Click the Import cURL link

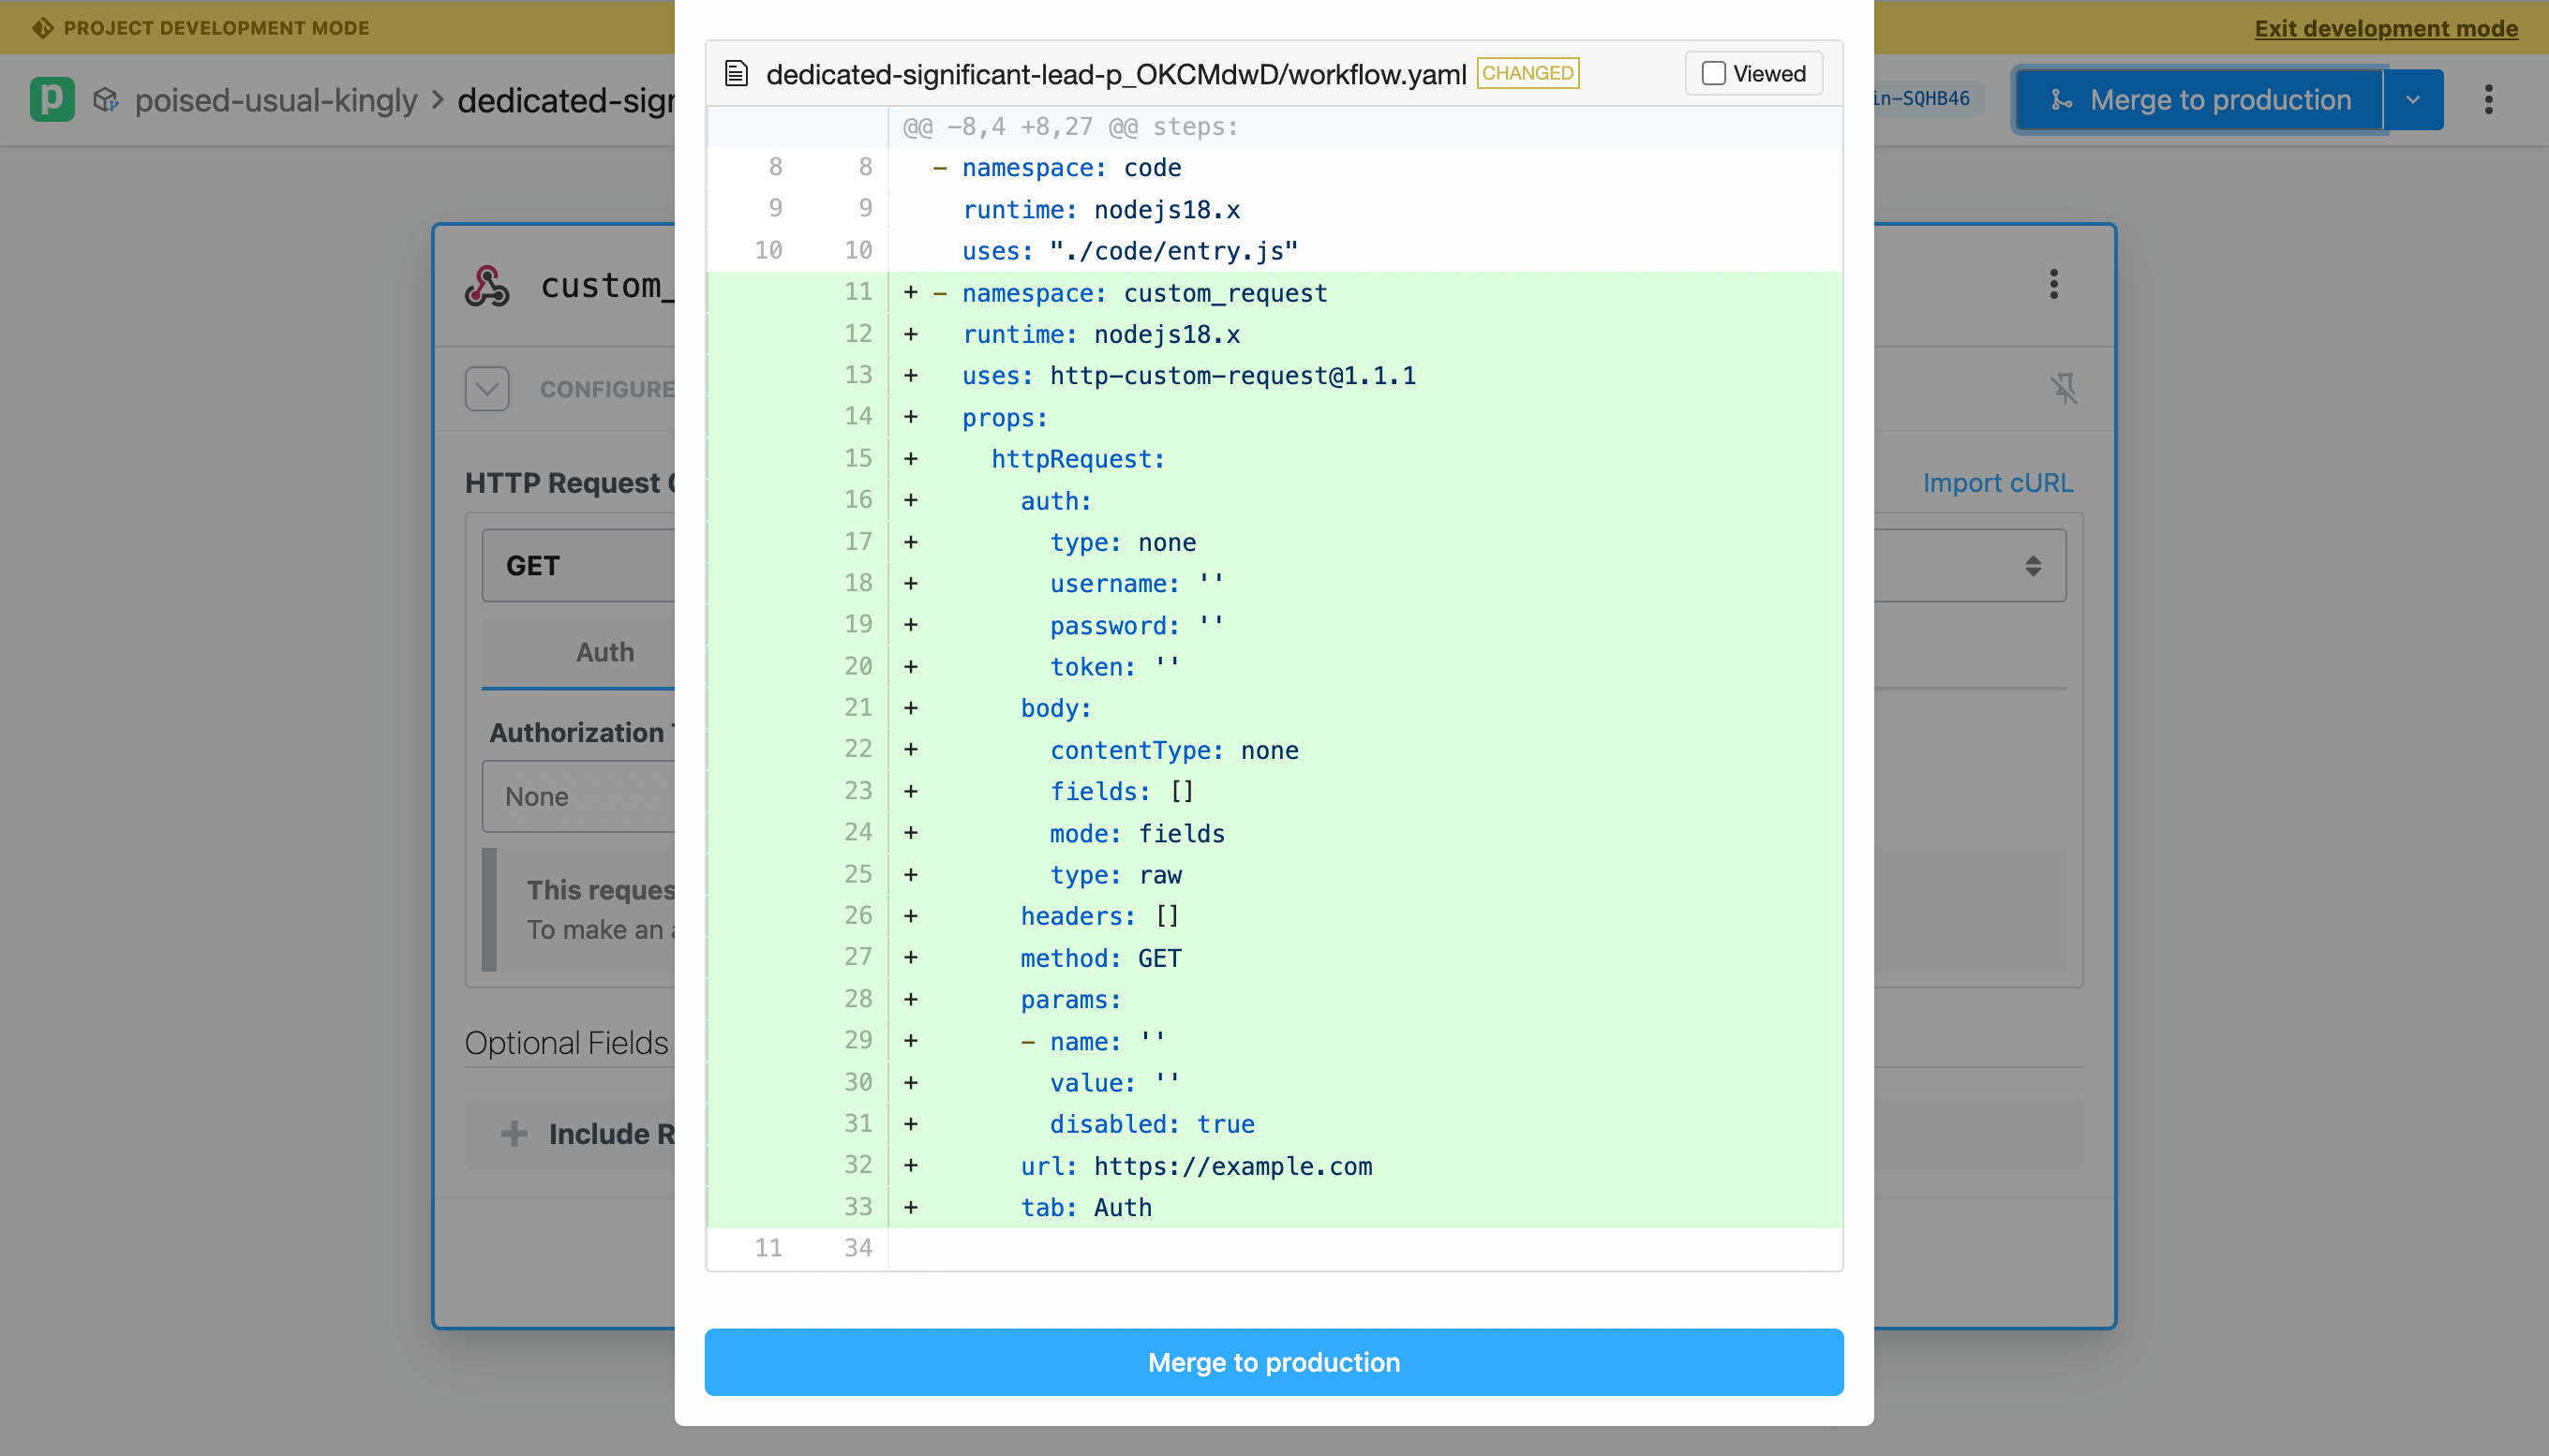click(1997, 482)
